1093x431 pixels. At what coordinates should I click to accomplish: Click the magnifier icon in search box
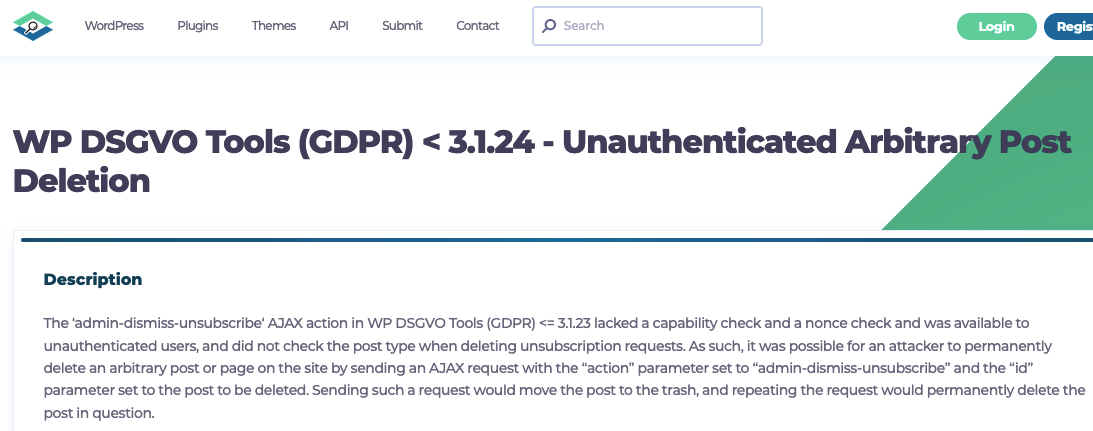pos(549,26)
